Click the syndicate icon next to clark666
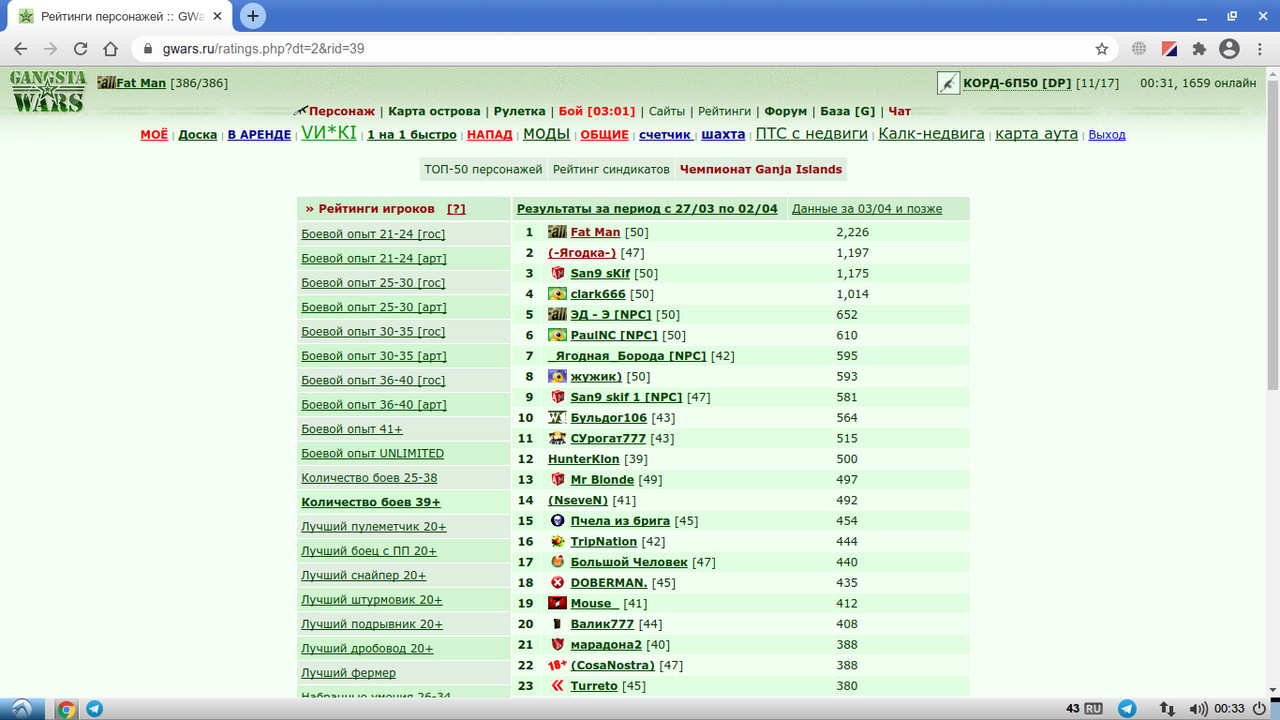The image size is (1280, 720). pos(557,294)
